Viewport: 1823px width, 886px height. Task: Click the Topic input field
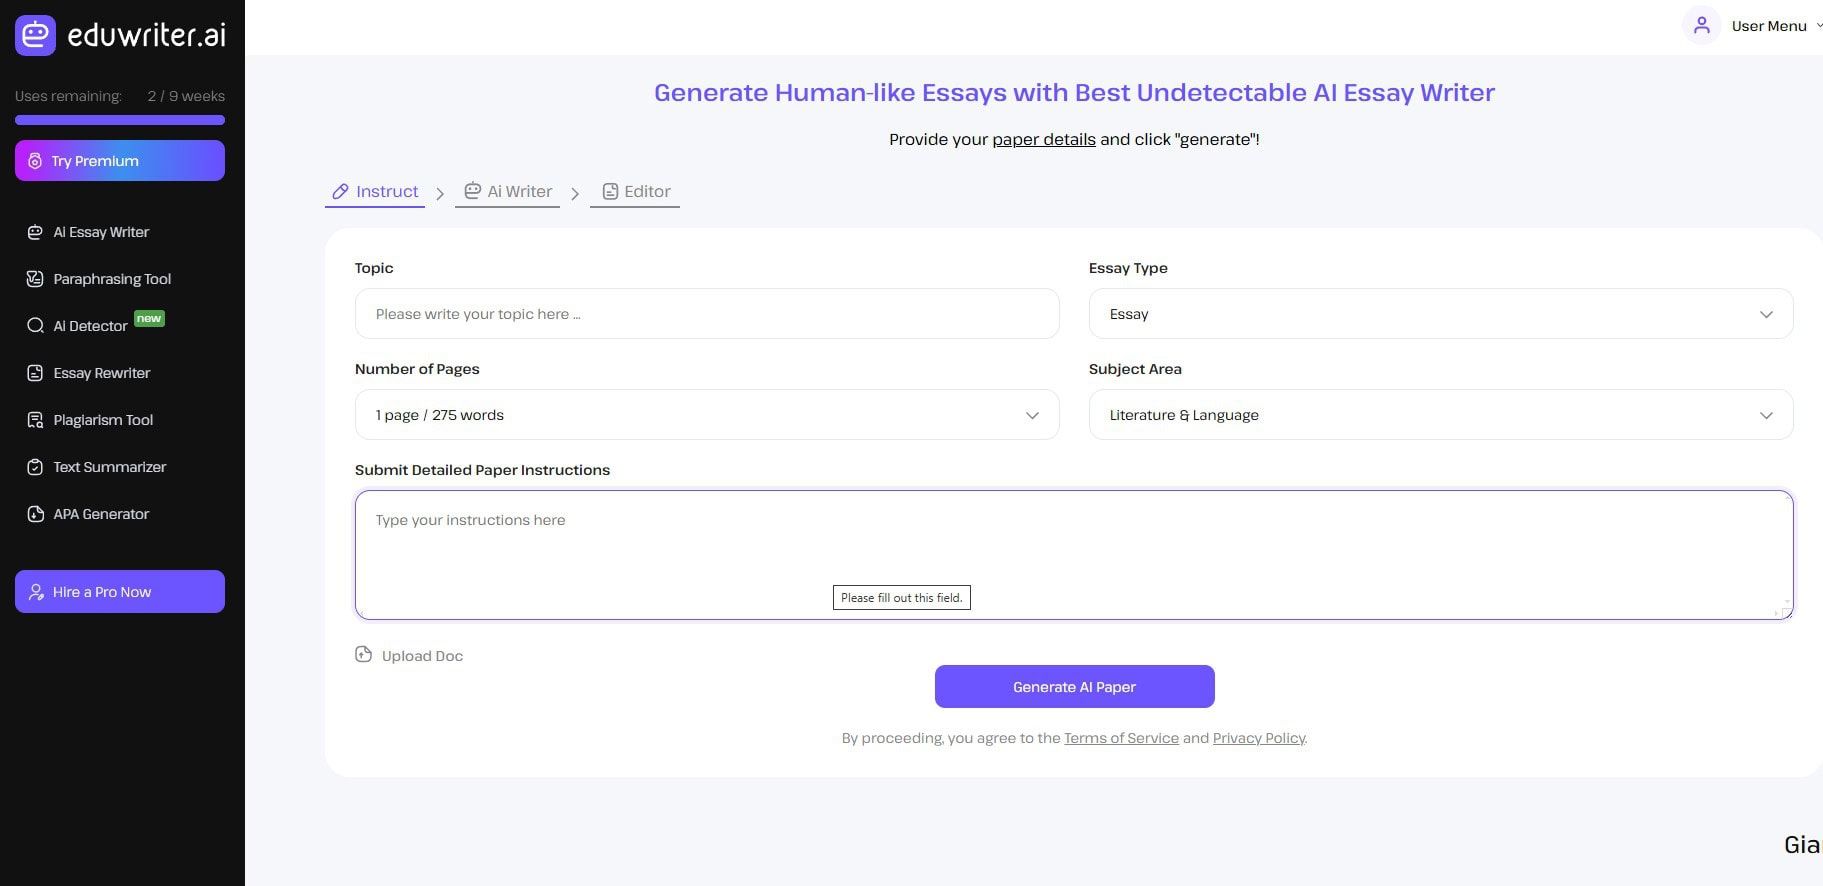coord(707,314)
